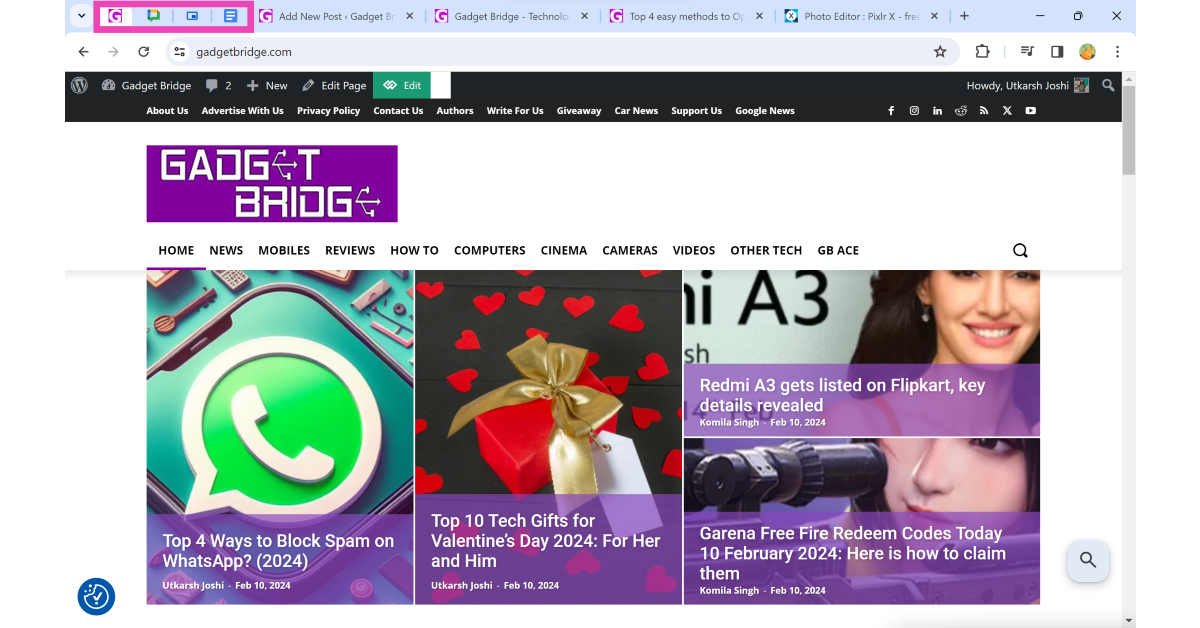Expand the tab search dropdown arrow
The height and width of the screenshot is (628, 1200).
coord(82,16)
